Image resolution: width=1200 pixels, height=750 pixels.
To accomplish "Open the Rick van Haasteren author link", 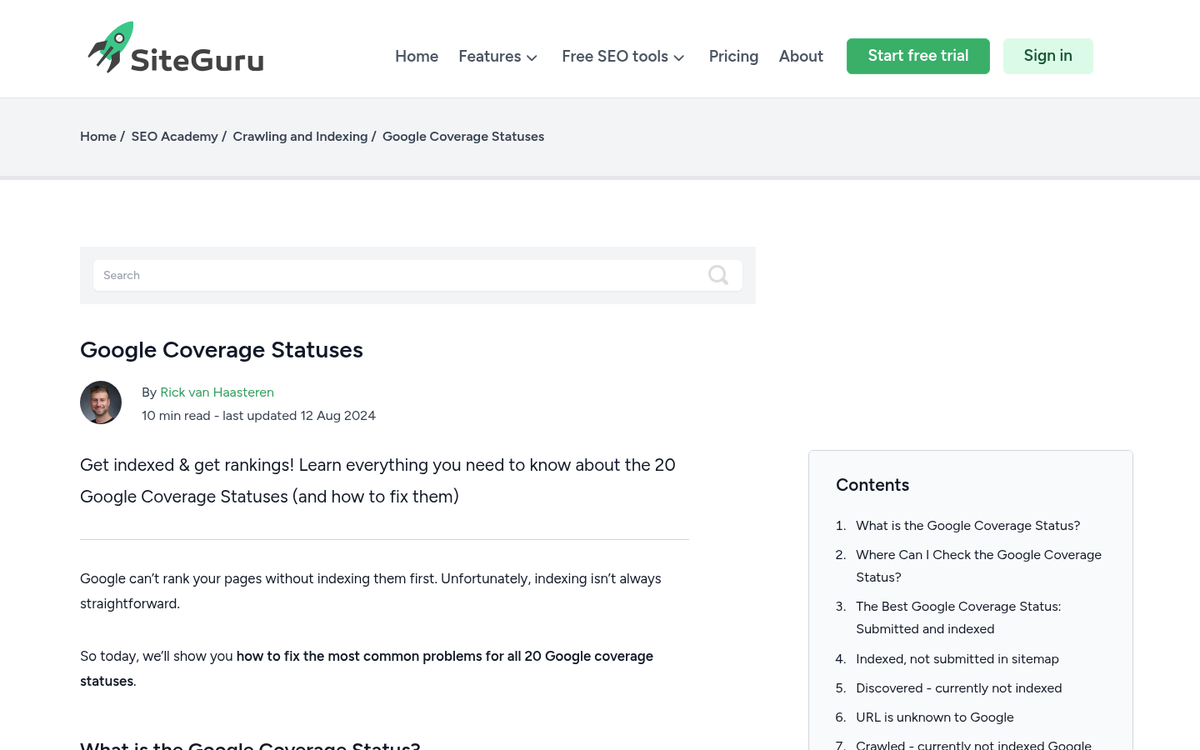I will pos(217,392).
